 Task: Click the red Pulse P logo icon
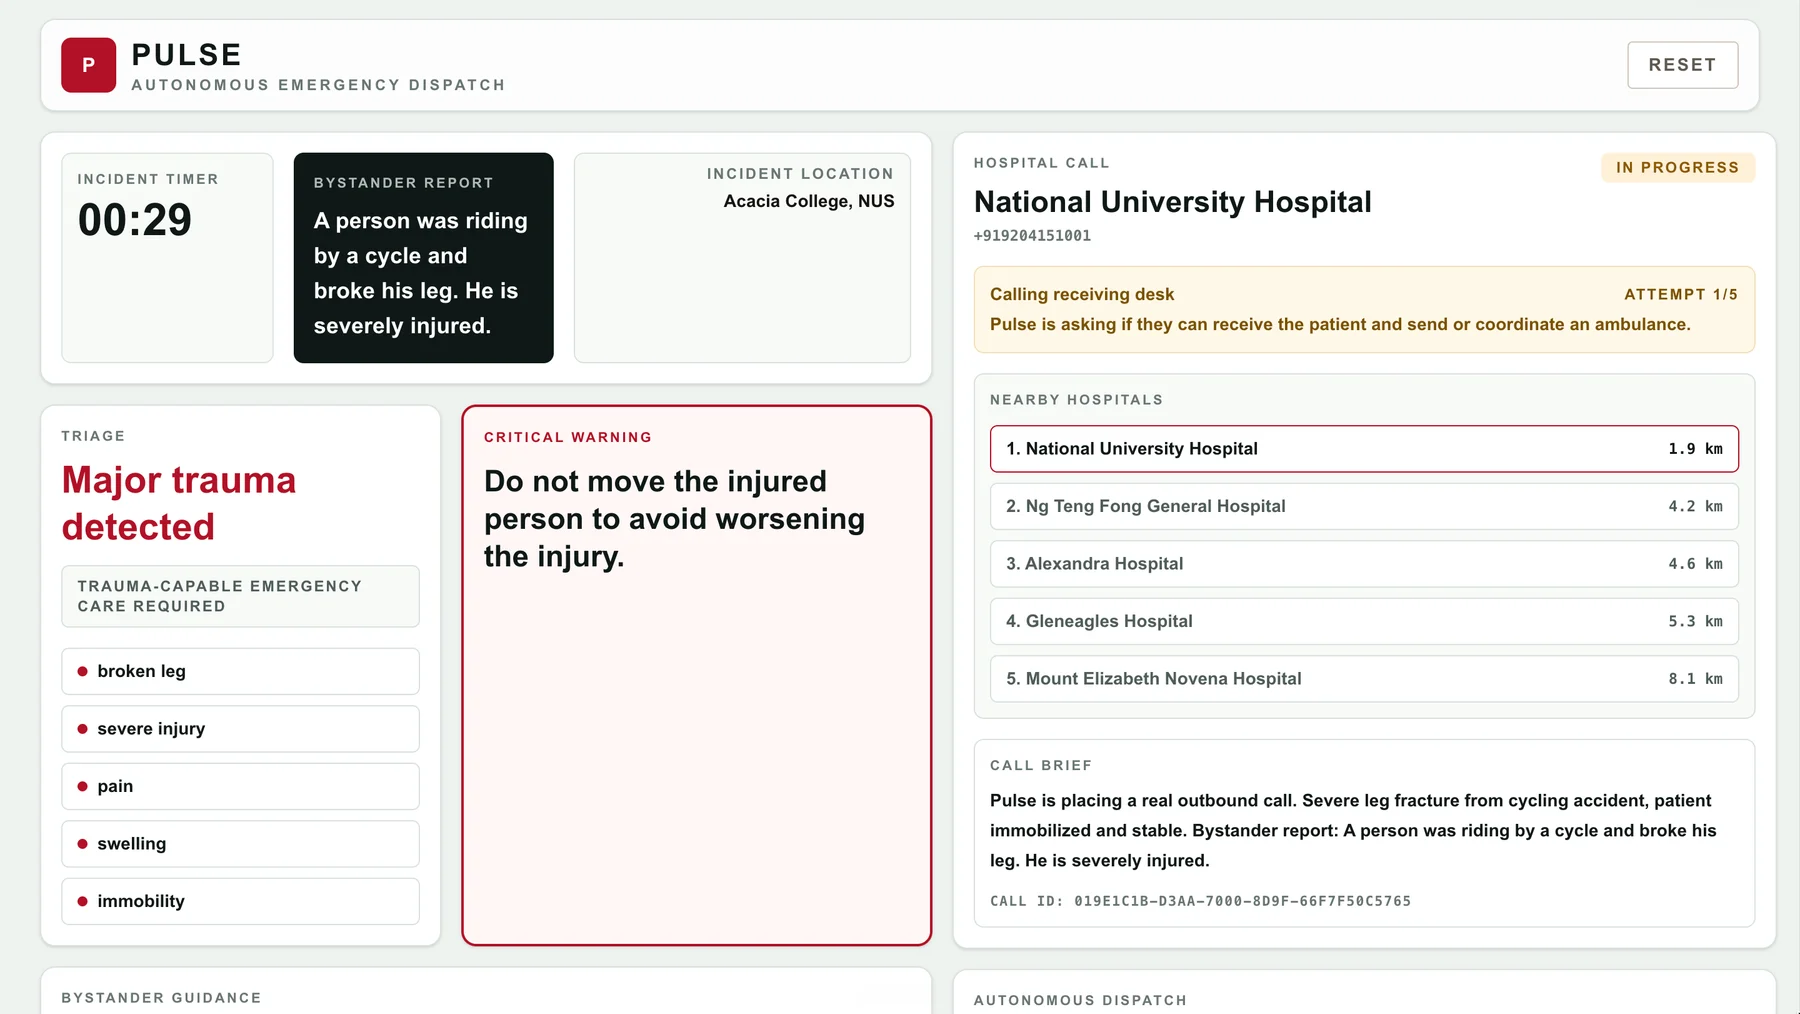[x=88, y=65]
